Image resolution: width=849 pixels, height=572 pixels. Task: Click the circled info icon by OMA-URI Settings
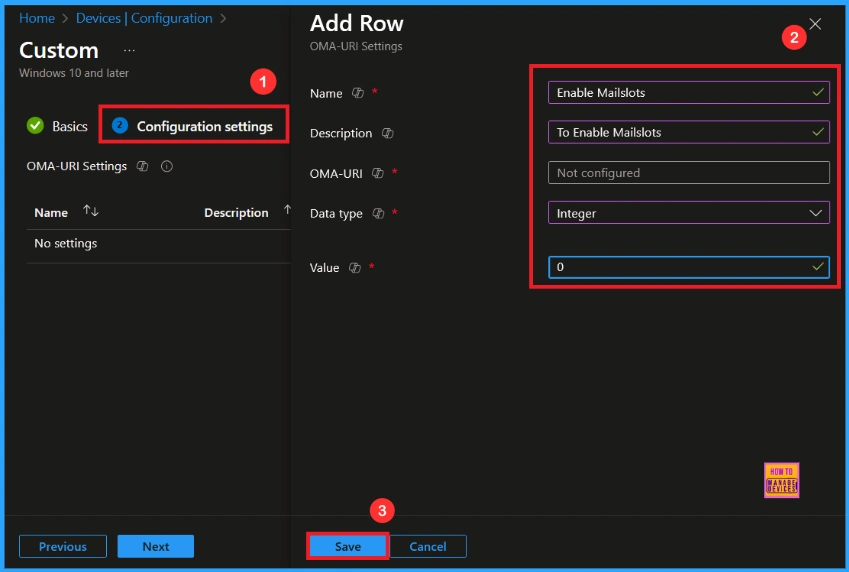pyautogui.click(x=167, y=166)
